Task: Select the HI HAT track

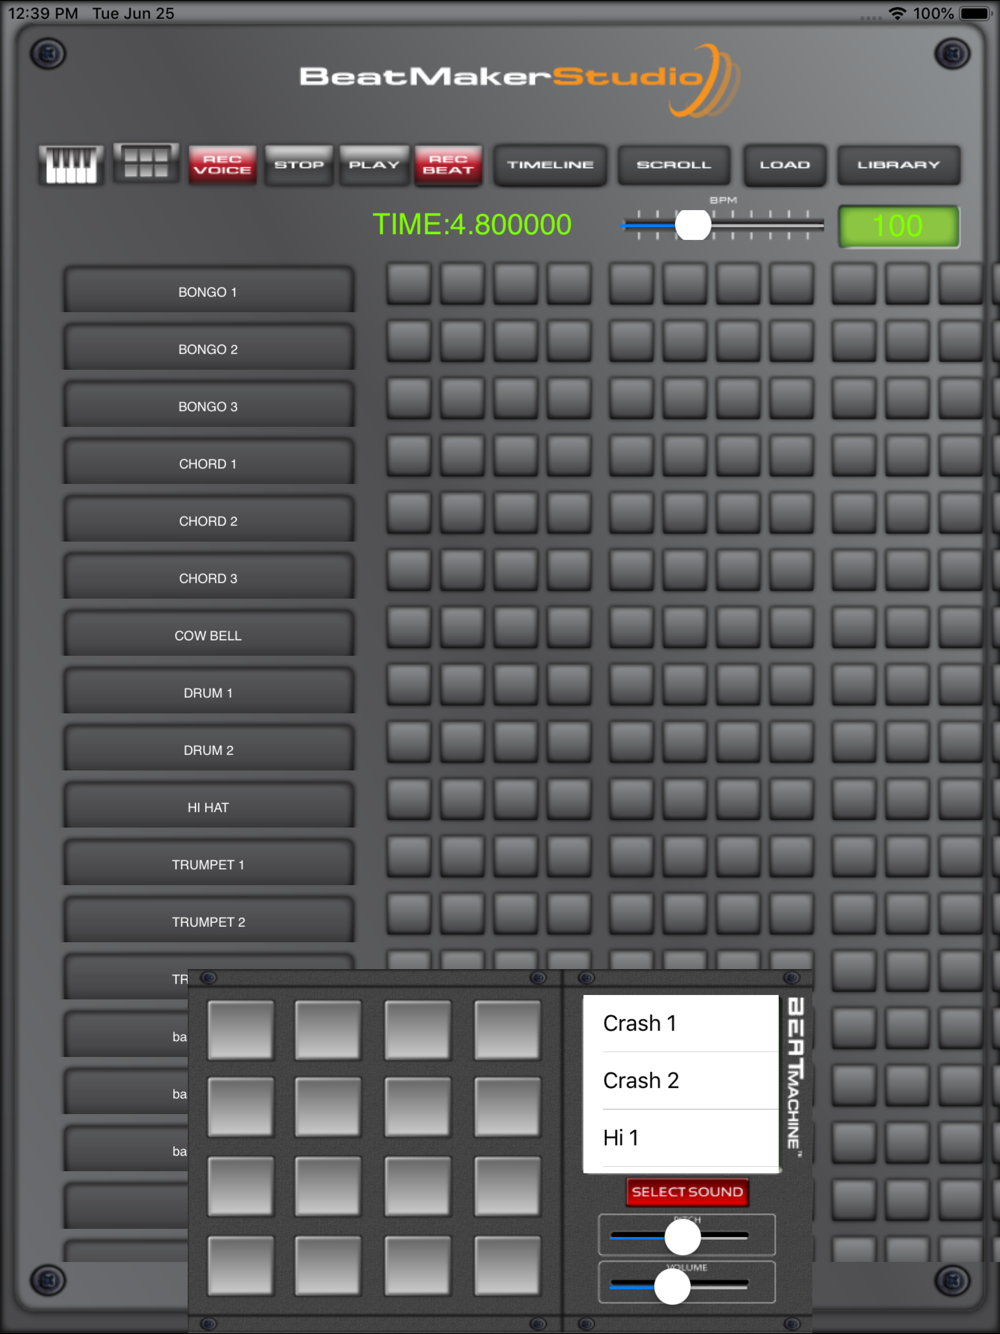Action: tap(208, 806)
